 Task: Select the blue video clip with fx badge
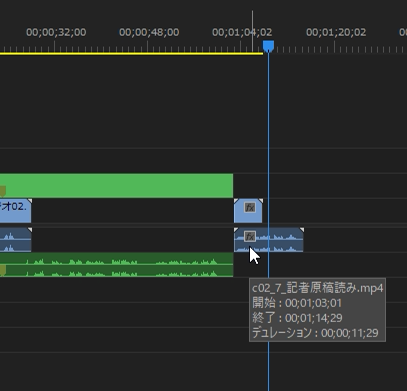[248, 211]
